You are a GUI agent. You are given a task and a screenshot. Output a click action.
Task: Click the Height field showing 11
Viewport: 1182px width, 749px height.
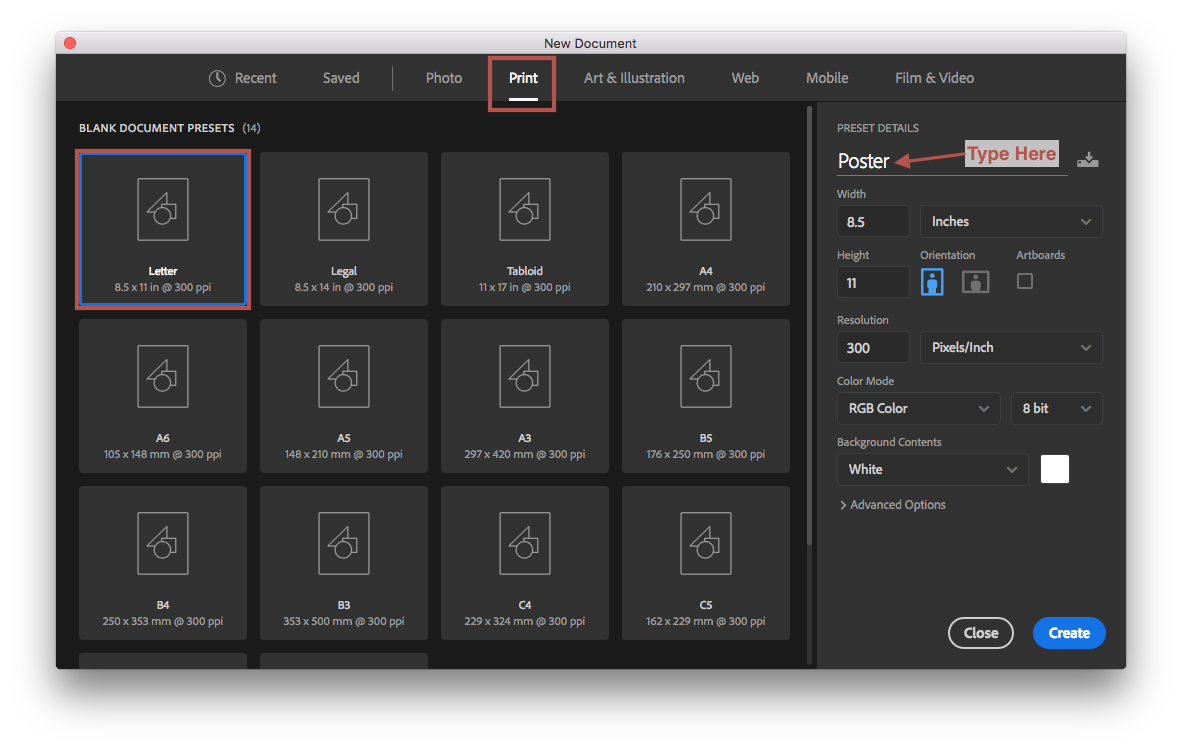point(873,283)
